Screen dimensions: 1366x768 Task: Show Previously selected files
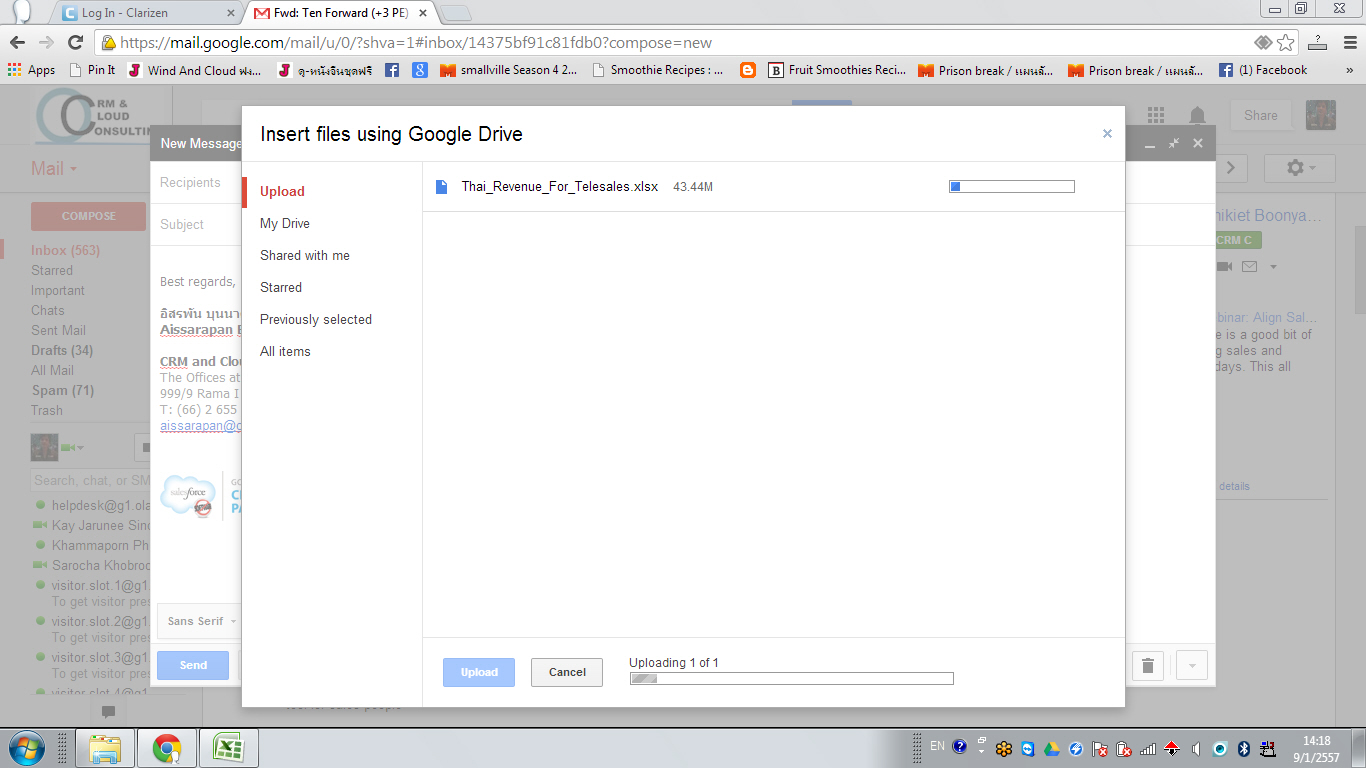point(316,319)
